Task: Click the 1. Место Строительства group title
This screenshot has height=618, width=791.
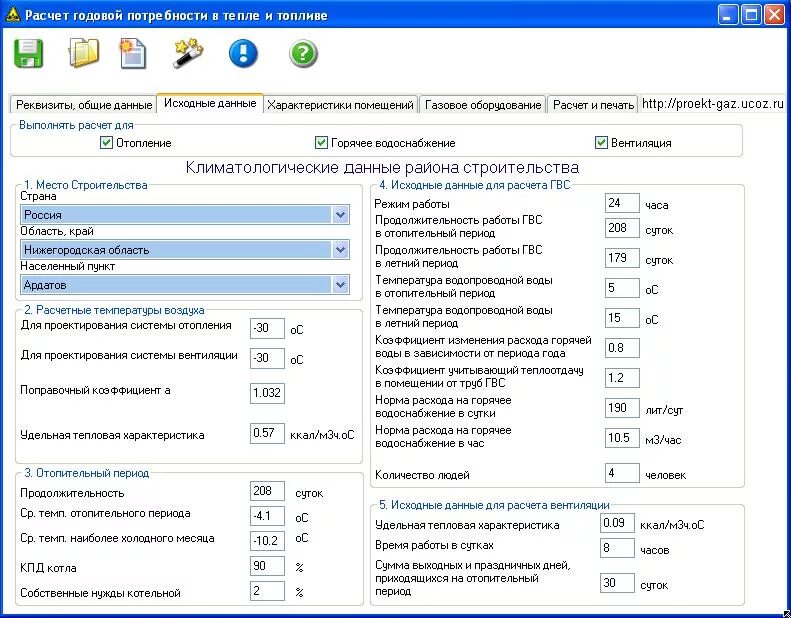Action: click(x=86, y=185)
